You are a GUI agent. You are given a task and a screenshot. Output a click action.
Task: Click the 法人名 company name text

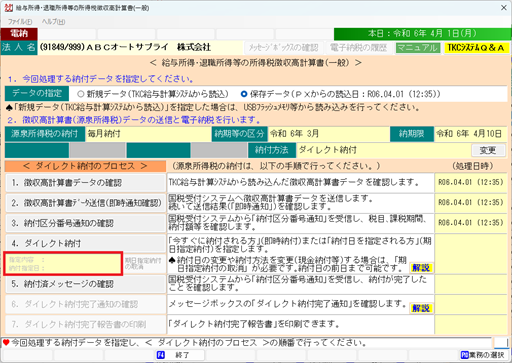(x=125, y=47)
